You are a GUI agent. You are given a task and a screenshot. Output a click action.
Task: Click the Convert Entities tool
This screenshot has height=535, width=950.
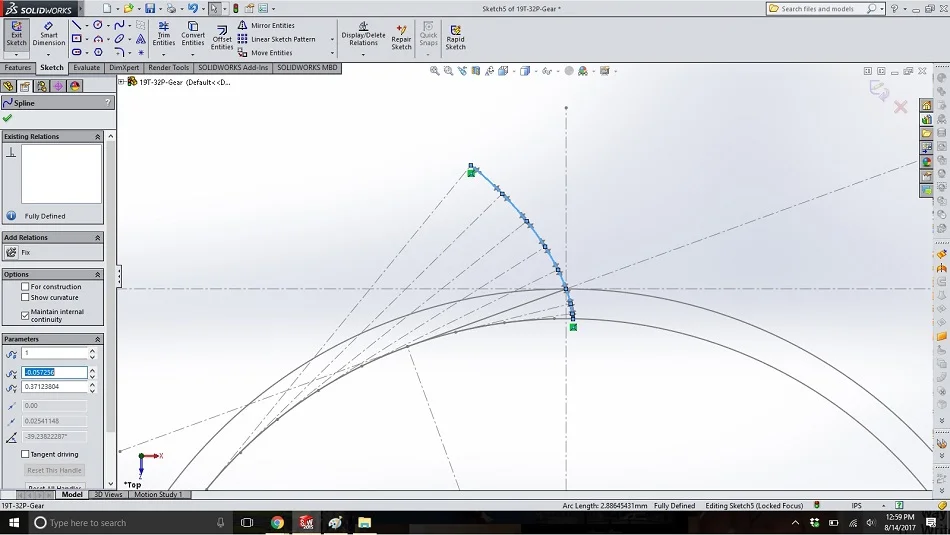(x=193, y=35)
